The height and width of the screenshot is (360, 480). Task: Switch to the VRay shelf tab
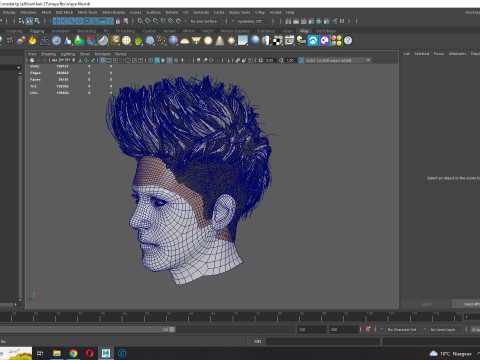coord(304,31)
